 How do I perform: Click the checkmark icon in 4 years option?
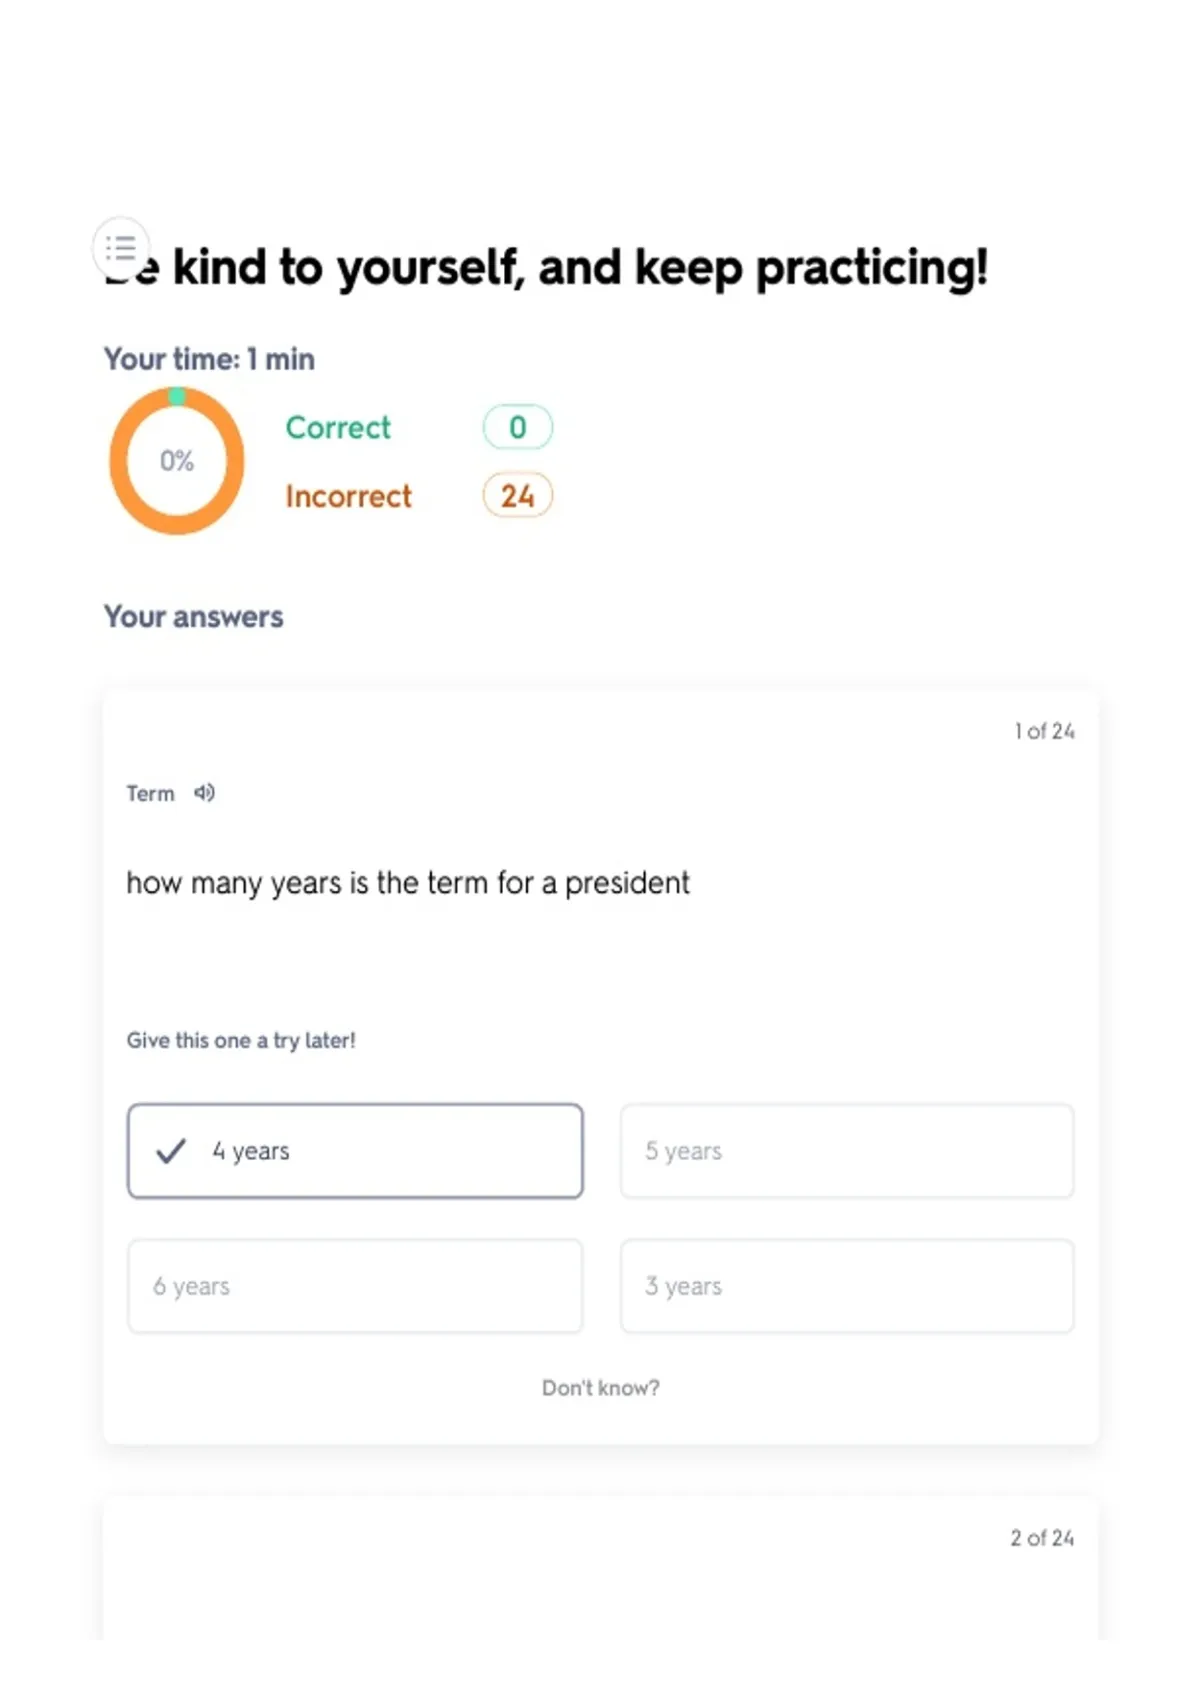(x=171, y=1151)
